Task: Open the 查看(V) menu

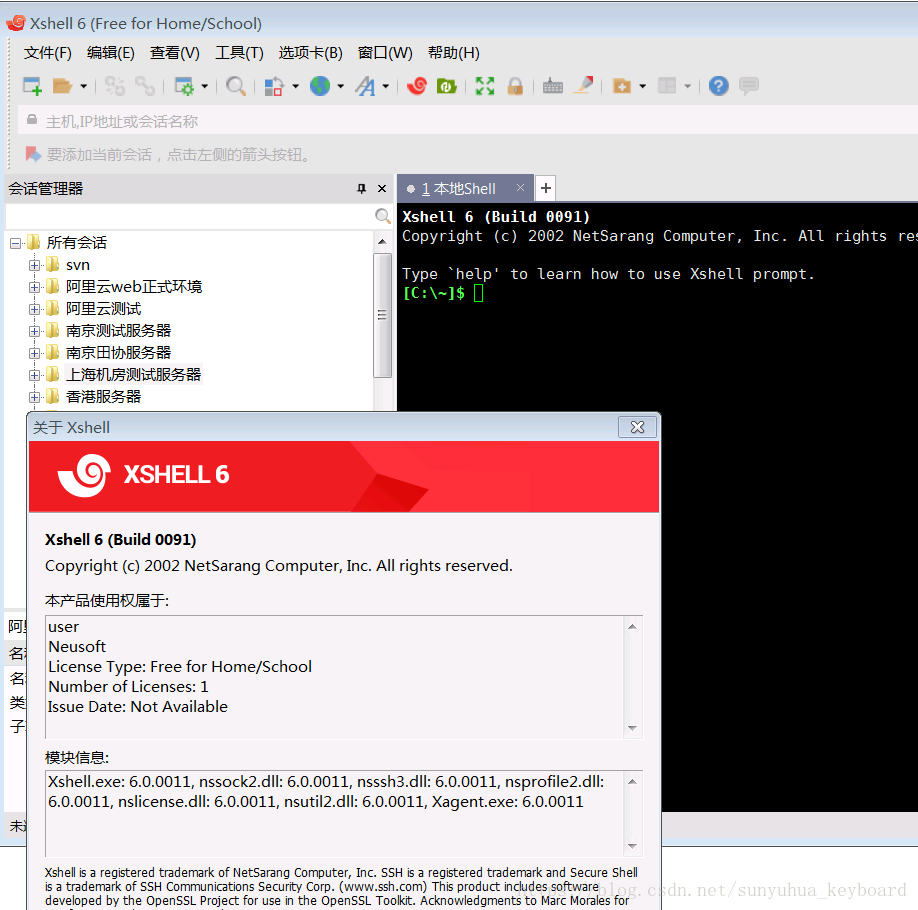Action: (x=174, y=53)
